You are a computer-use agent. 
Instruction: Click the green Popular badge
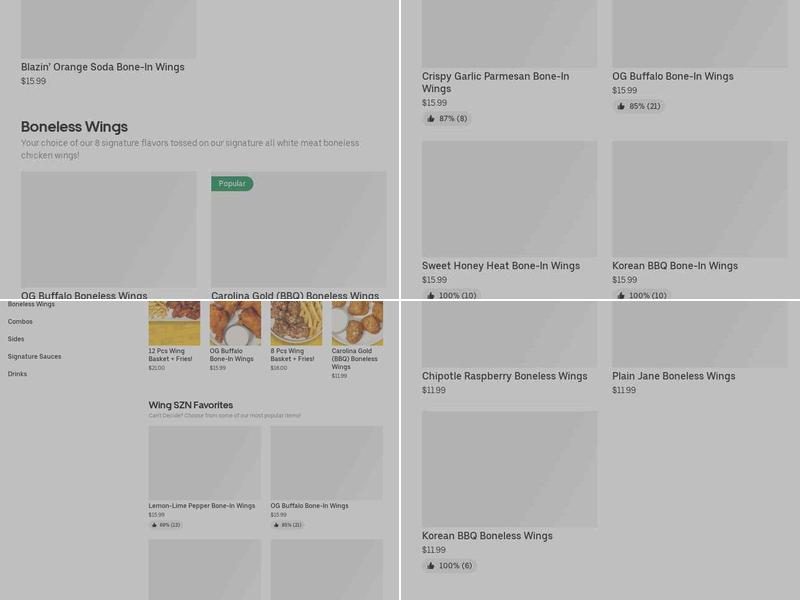point(232,184)
